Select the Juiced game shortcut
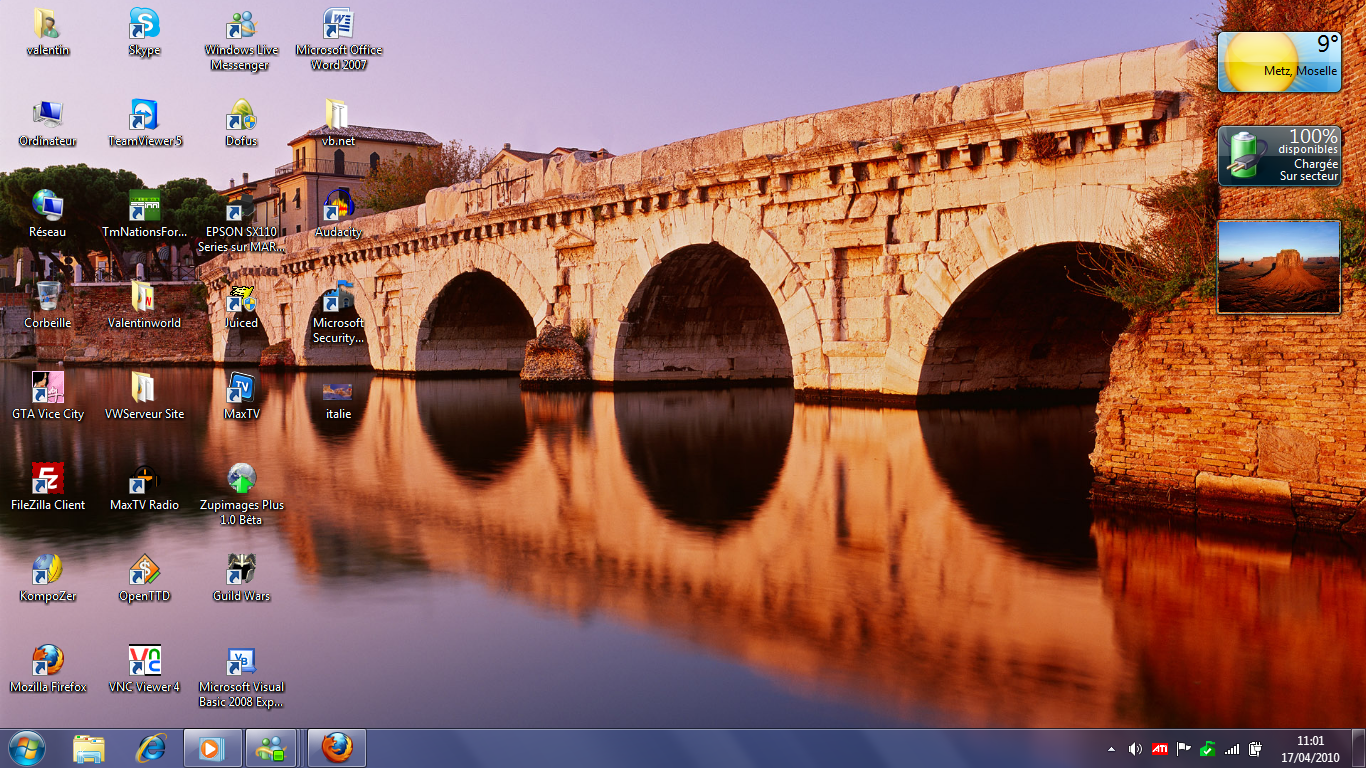Screen dimensions: 1366x768 [x=241, y=305]
